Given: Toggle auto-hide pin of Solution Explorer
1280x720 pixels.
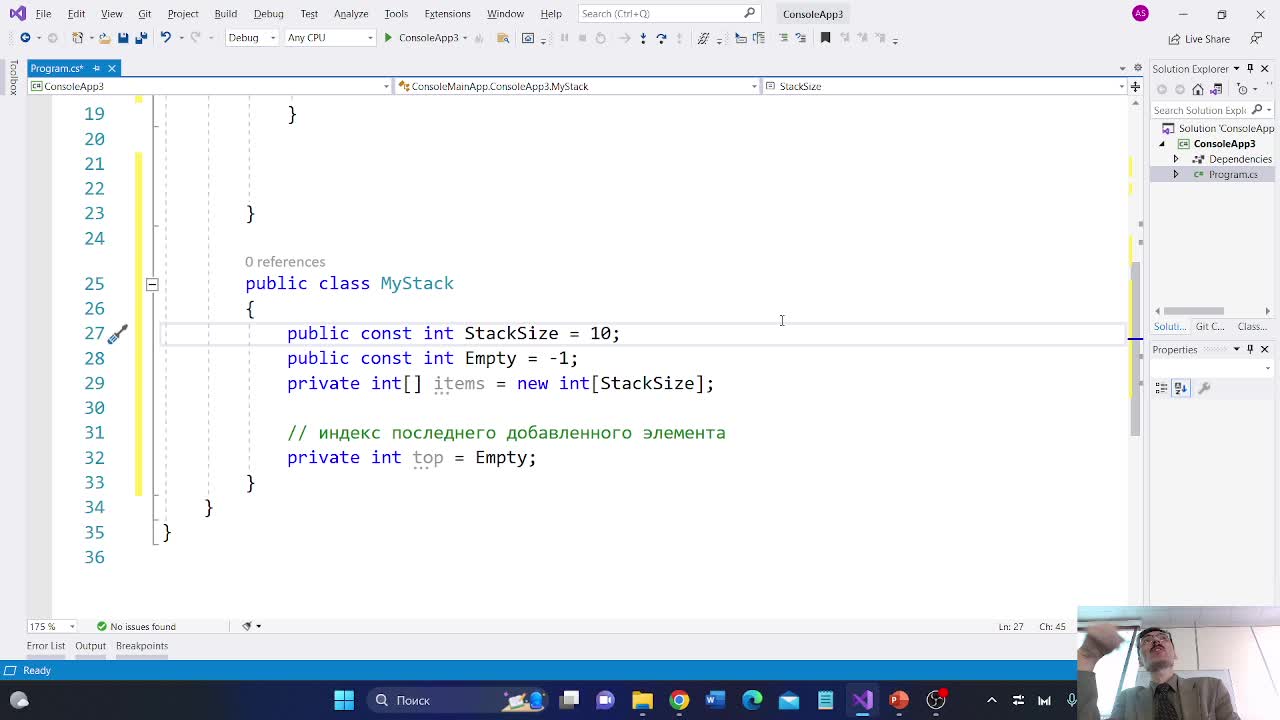Looking at the screenshot, I should pyautogui.click(x=1250, y=68).
